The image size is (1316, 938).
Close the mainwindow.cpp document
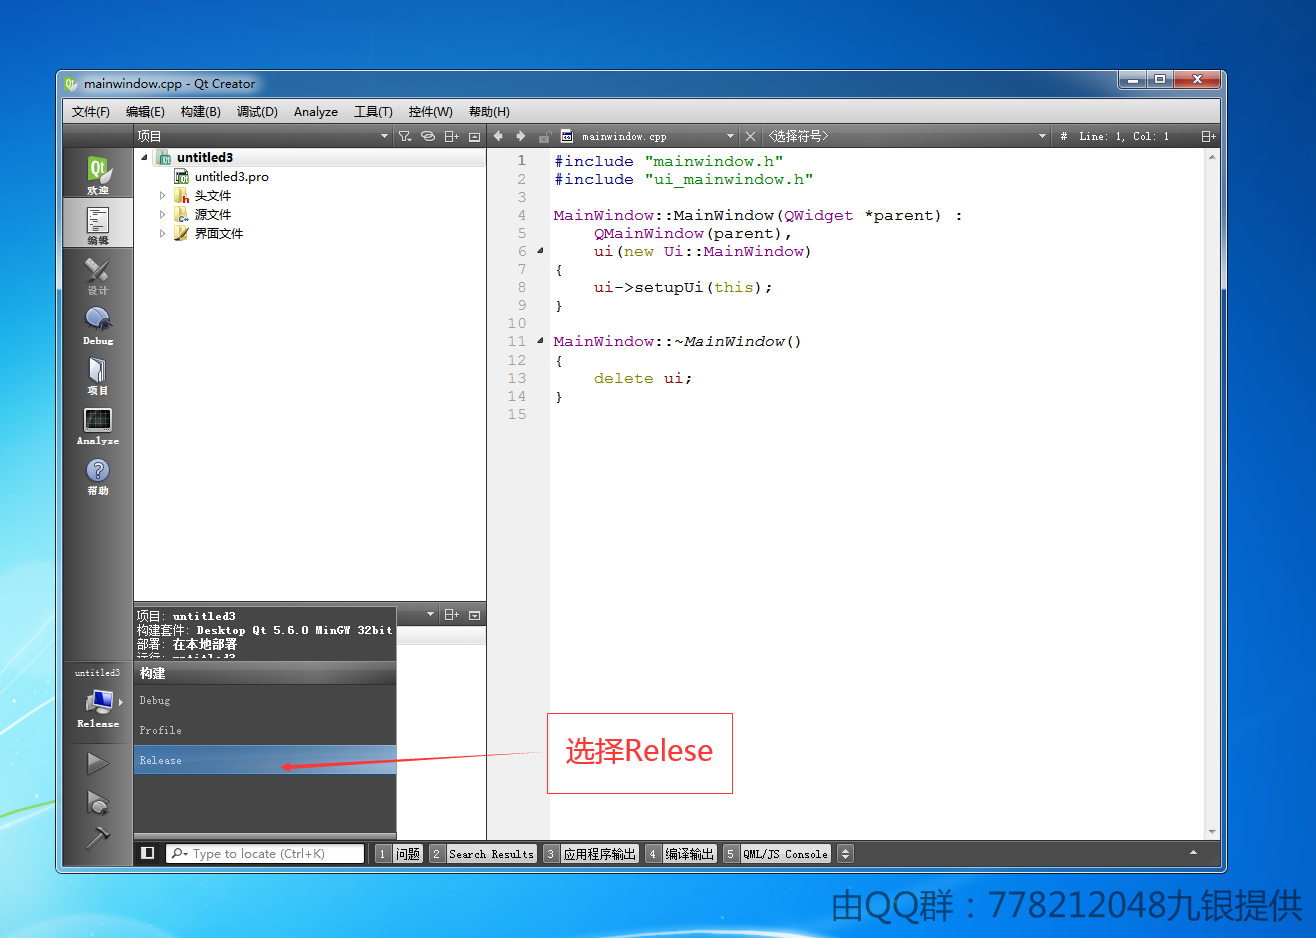click(x=750, y=136)
